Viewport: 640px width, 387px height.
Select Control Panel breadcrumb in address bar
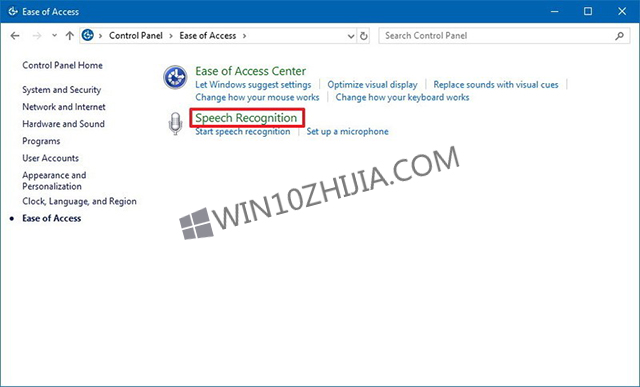136,36
